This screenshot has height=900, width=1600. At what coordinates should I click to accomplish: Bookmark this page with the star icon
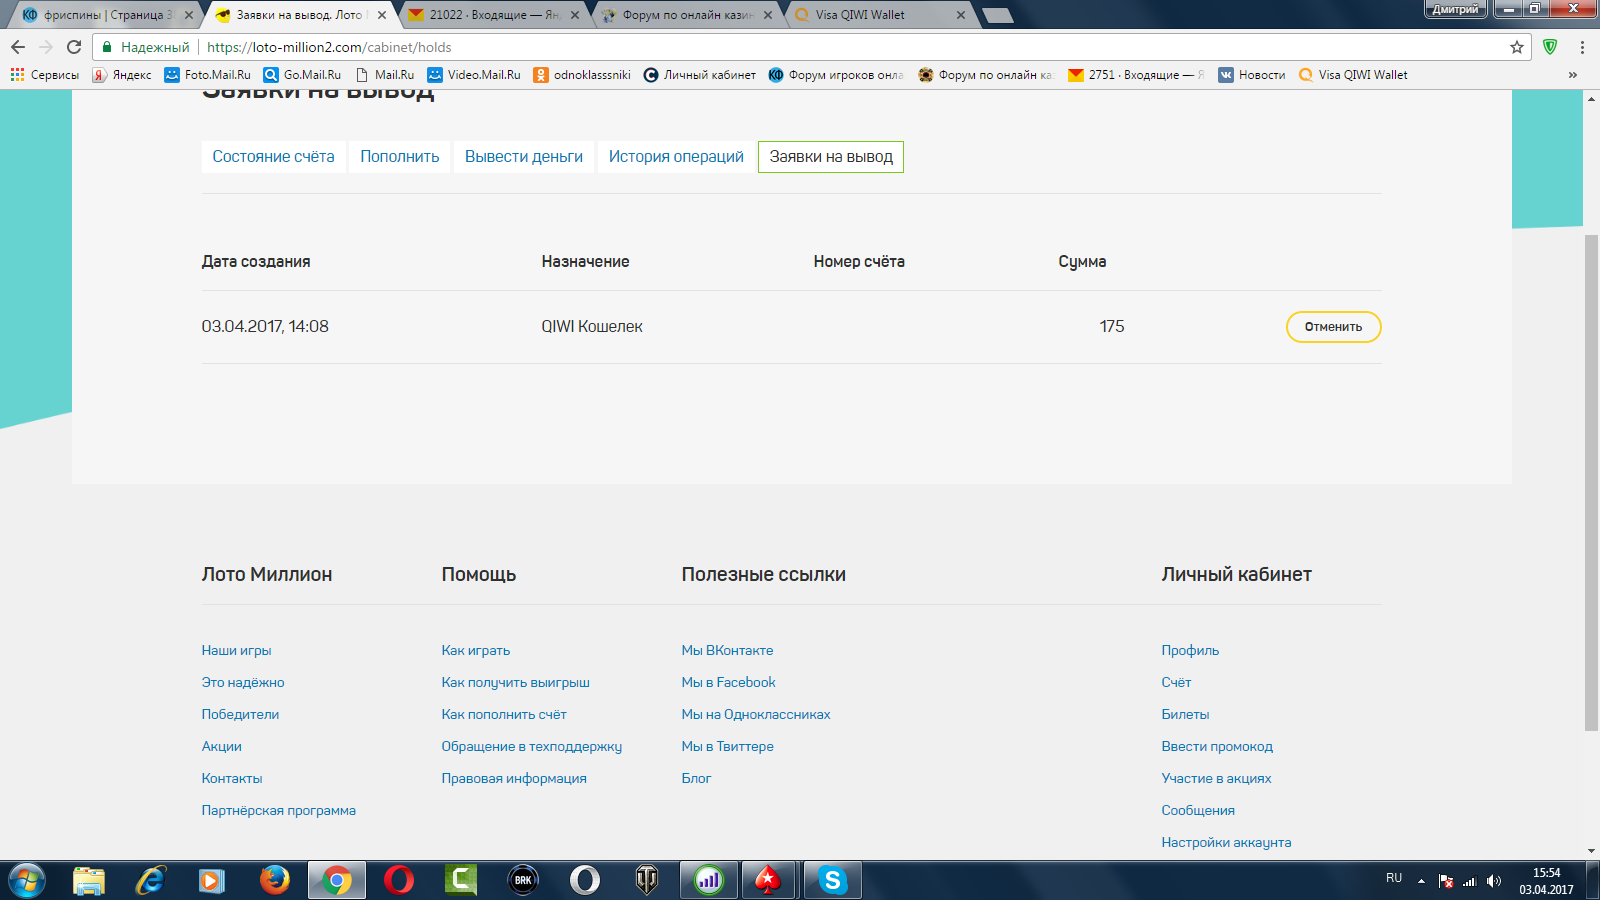(x=1517, y=47)
